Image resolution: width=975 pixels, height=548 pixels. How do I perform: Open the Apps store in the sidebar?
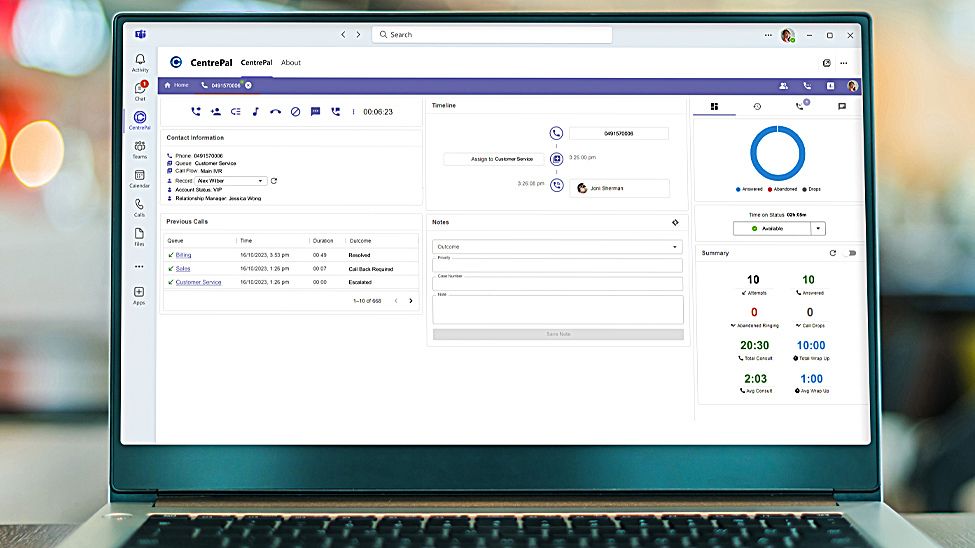(139, 295)
